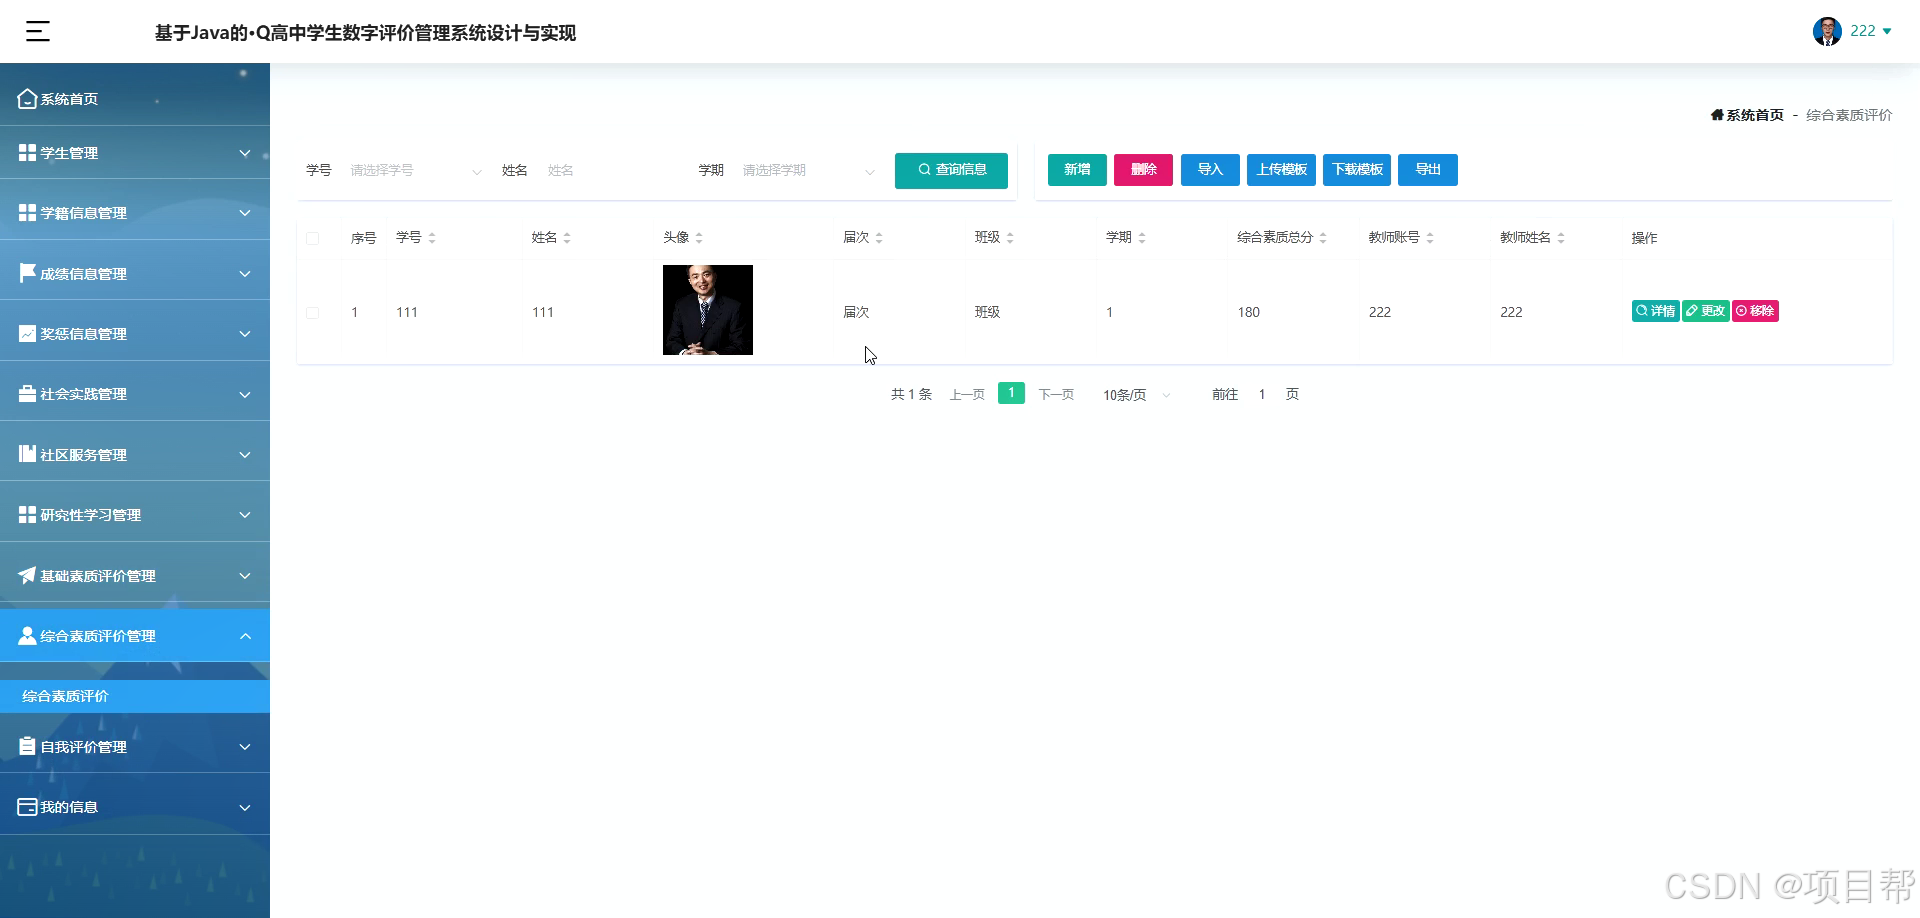1920x918 pixels.
Task: Click the home icon beside 系统首页 in sidebar
Action: click(x=28, y=99)
